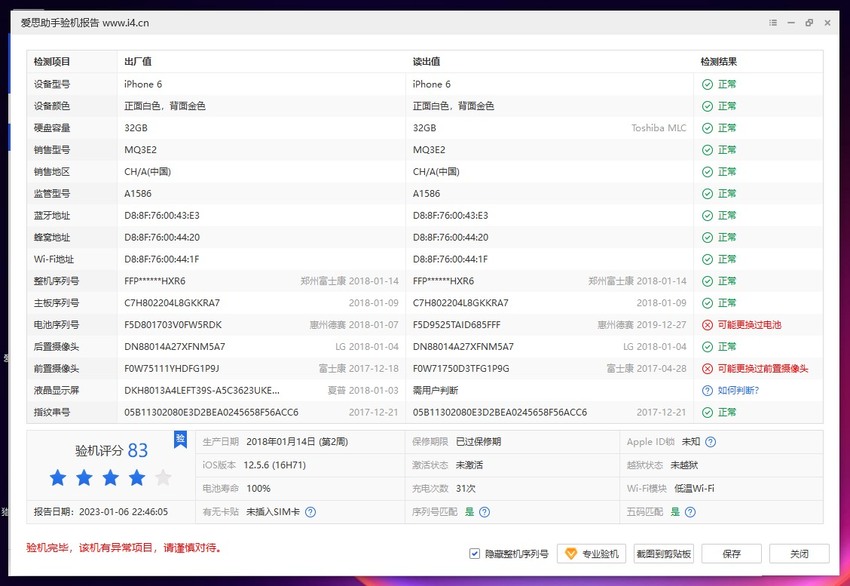This screenshot has width=850, height=586.
Task: Click the help icon next to Apple ID锁 未知
Action: [710, 442]
